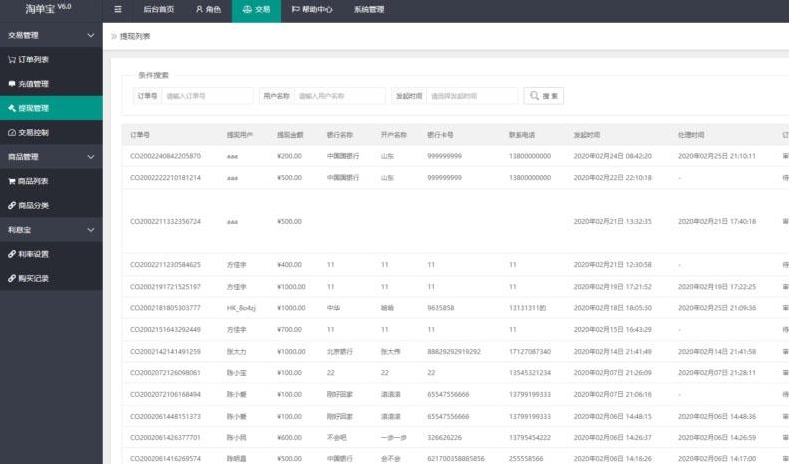
Task: Collapse the 利息宝 sidebar group
Action: [91, 230]
